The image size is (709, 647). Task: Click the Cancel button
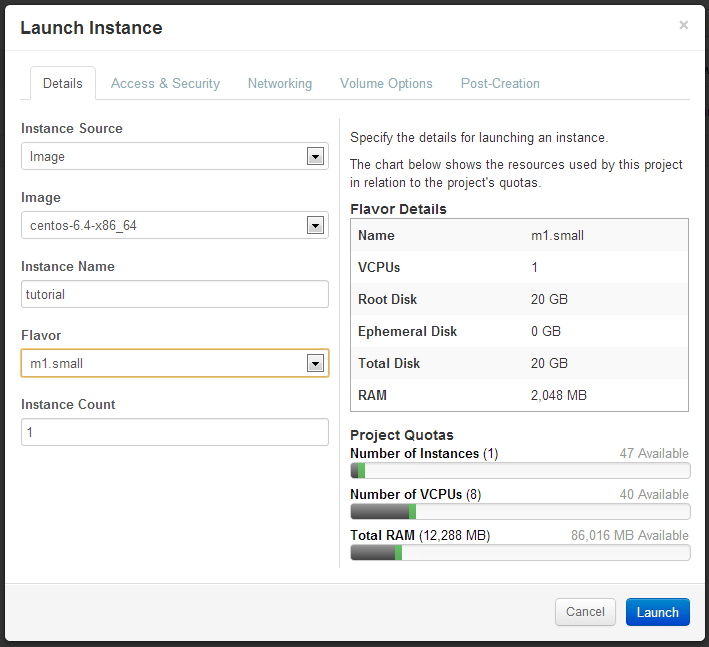pyautogui.click(x=585, y=612)
